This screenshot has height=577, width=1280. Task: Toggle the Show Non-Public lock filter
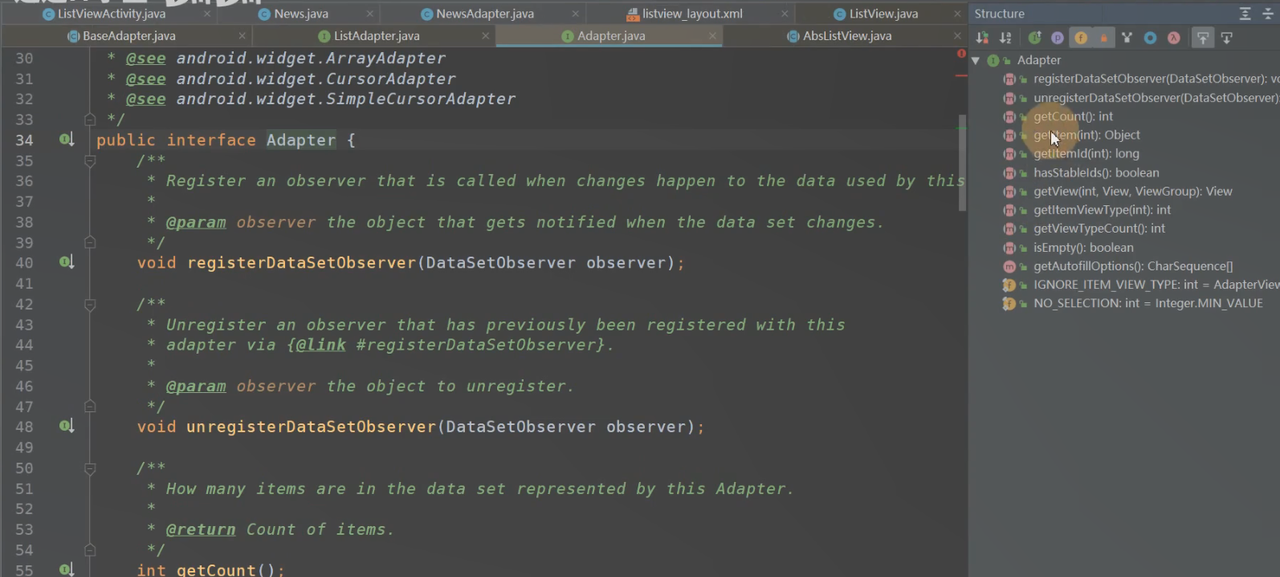click(1104, 38)
